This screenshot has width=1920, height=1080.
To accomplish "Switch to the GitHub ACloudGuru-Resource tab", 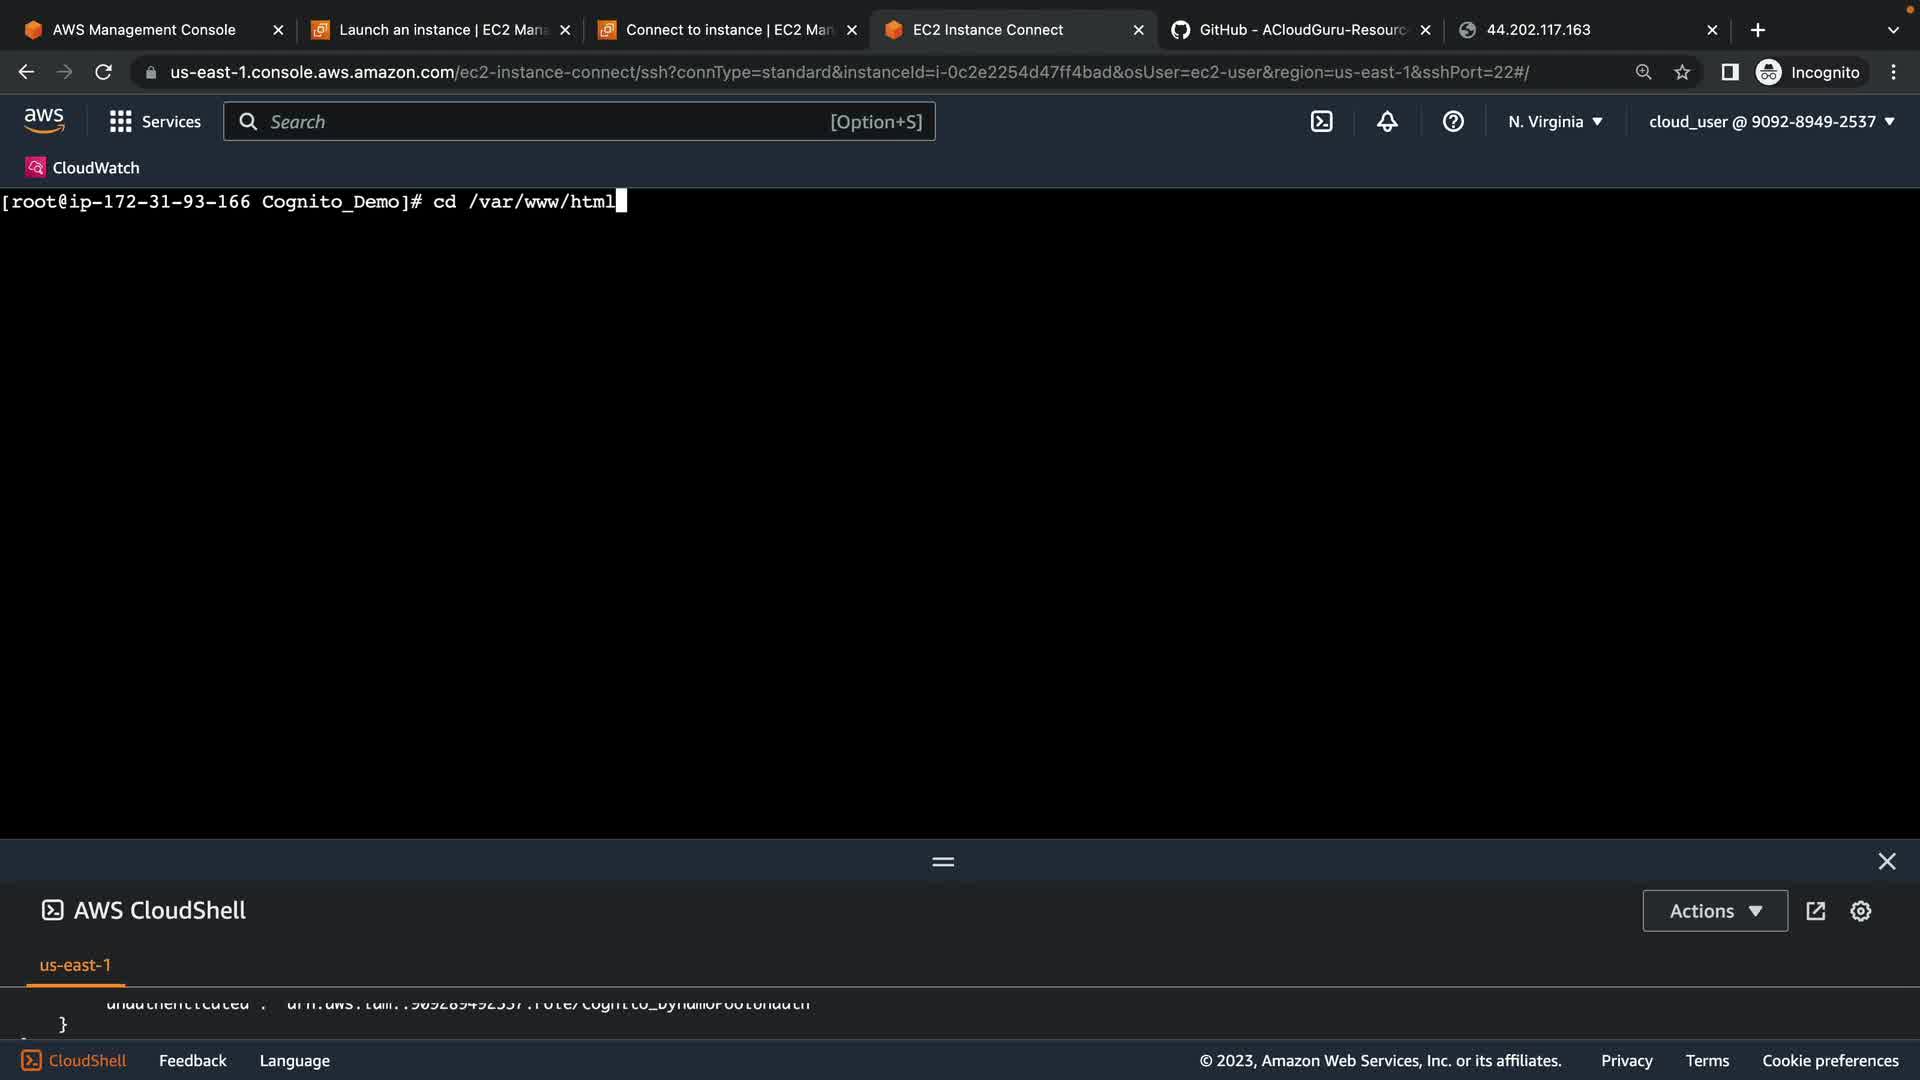I will 1300,30.
